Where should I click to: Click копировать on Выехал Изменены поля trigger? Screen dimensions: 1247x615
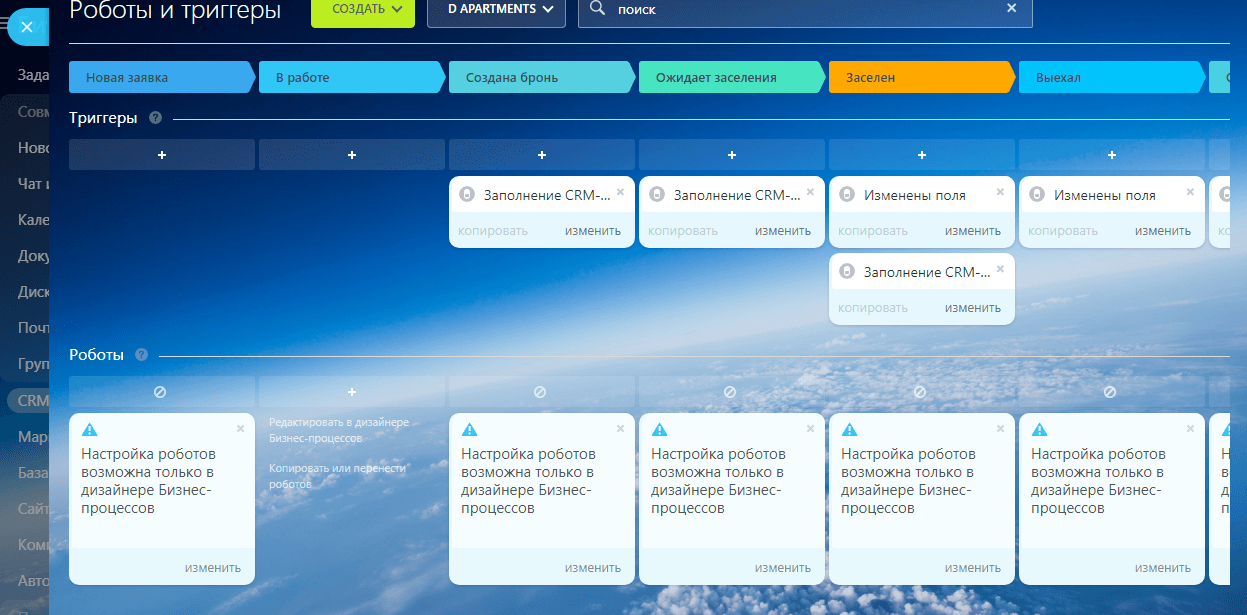pos(1063,231)
